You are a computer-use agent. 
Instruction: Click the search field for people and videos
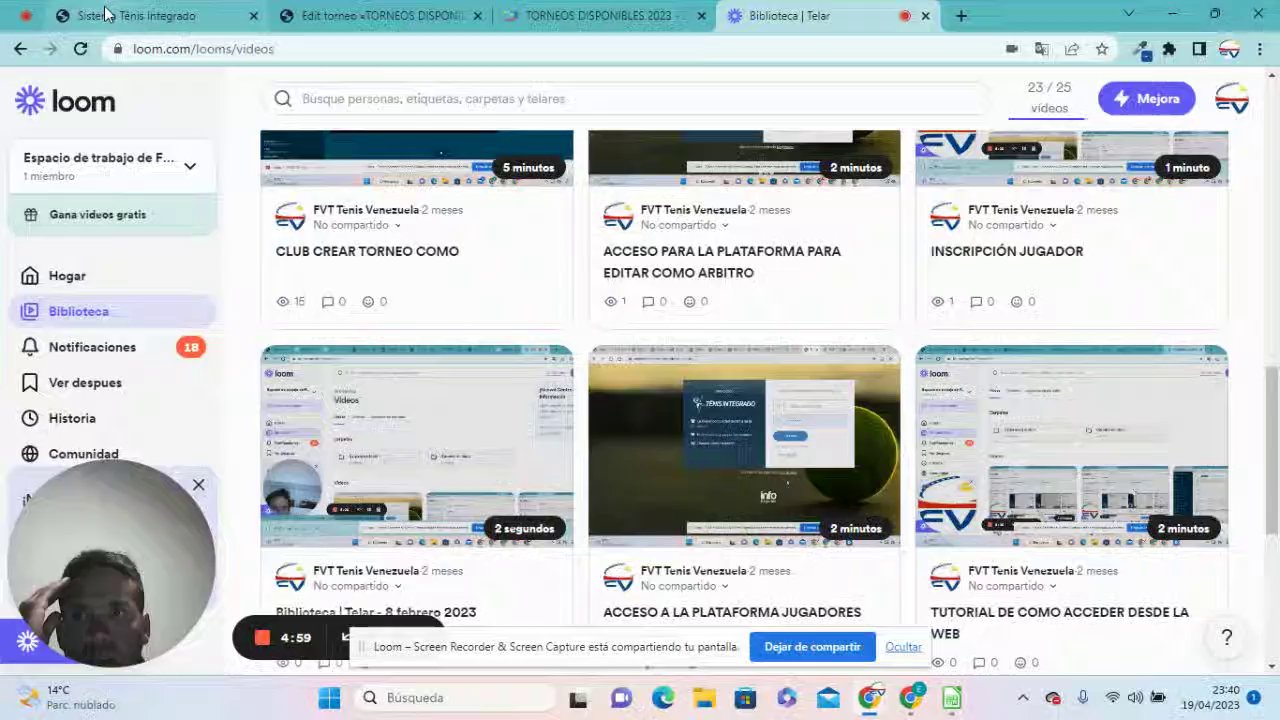630,98
